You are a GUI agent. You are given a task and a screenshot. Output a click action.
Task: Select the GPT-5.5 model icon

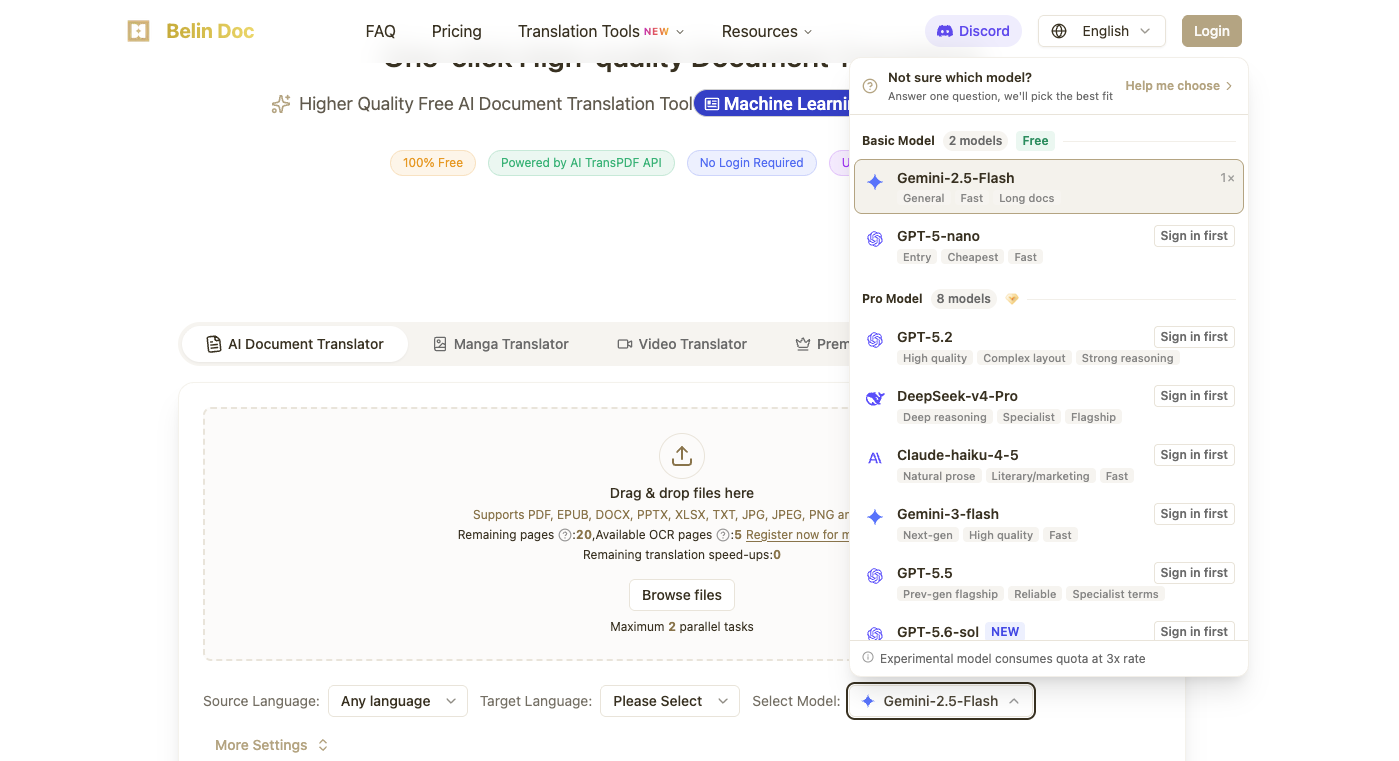(875, 576)
